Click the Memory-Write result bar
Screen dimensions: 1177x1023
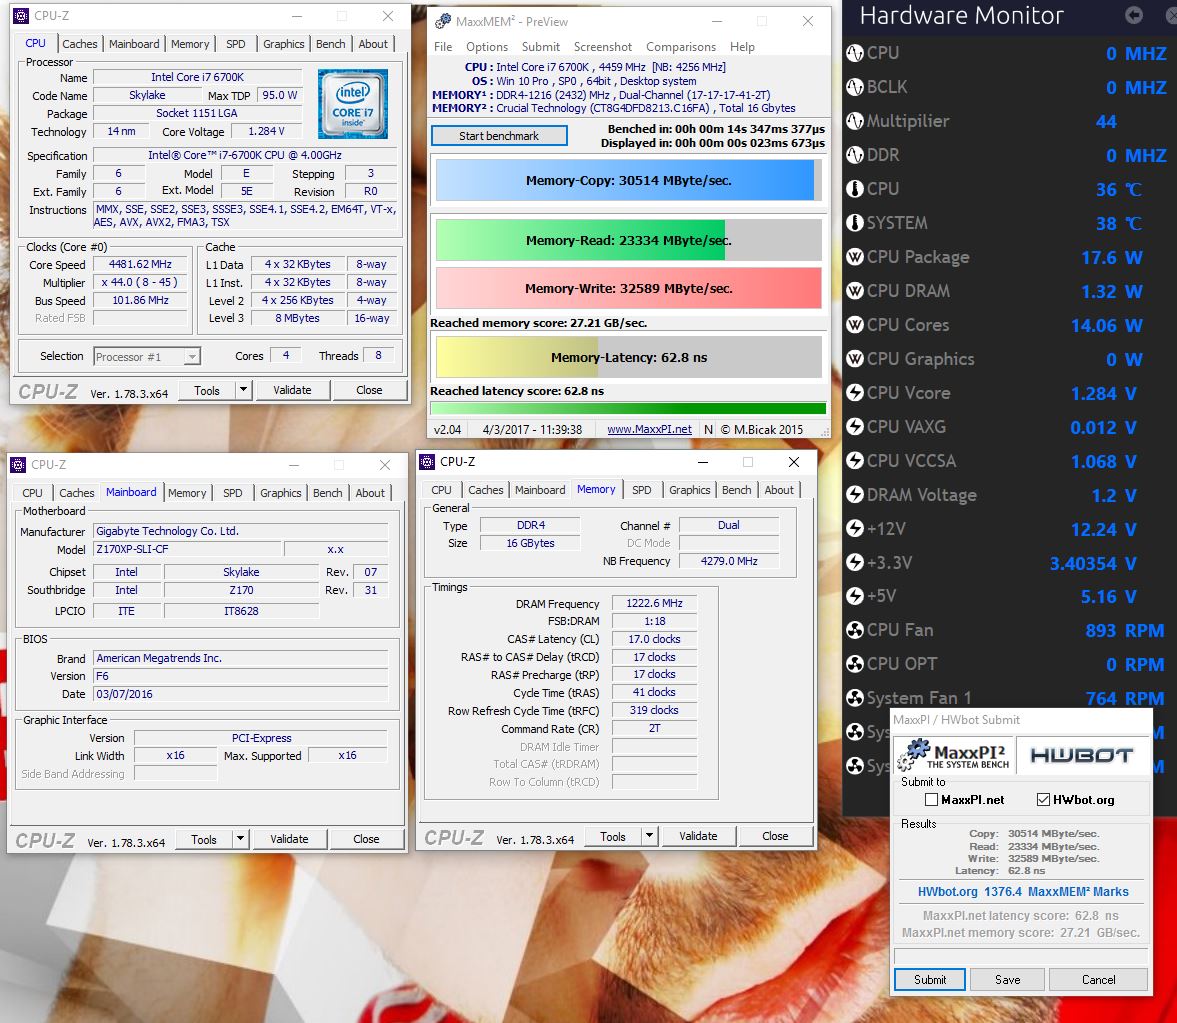pos(628,288)
